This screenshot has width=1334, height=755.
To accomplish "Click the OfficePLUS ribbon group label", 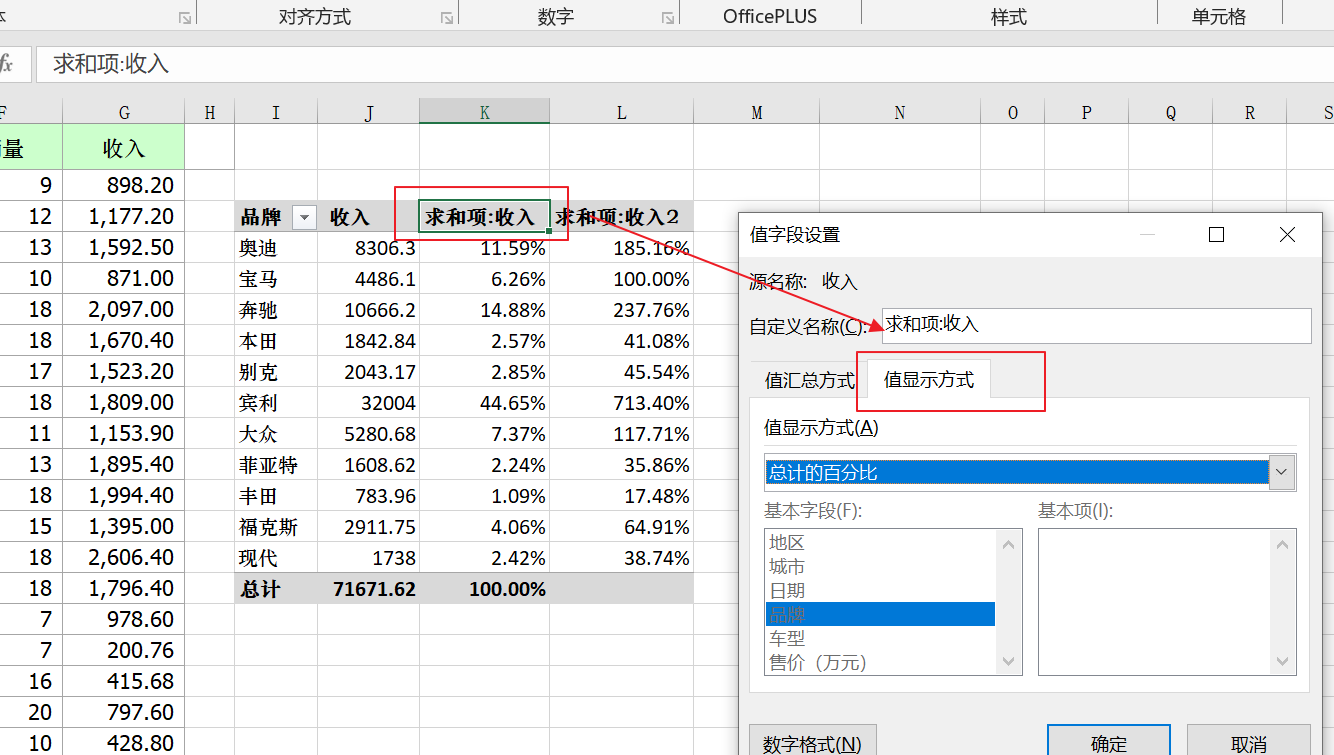I will 770,17.
